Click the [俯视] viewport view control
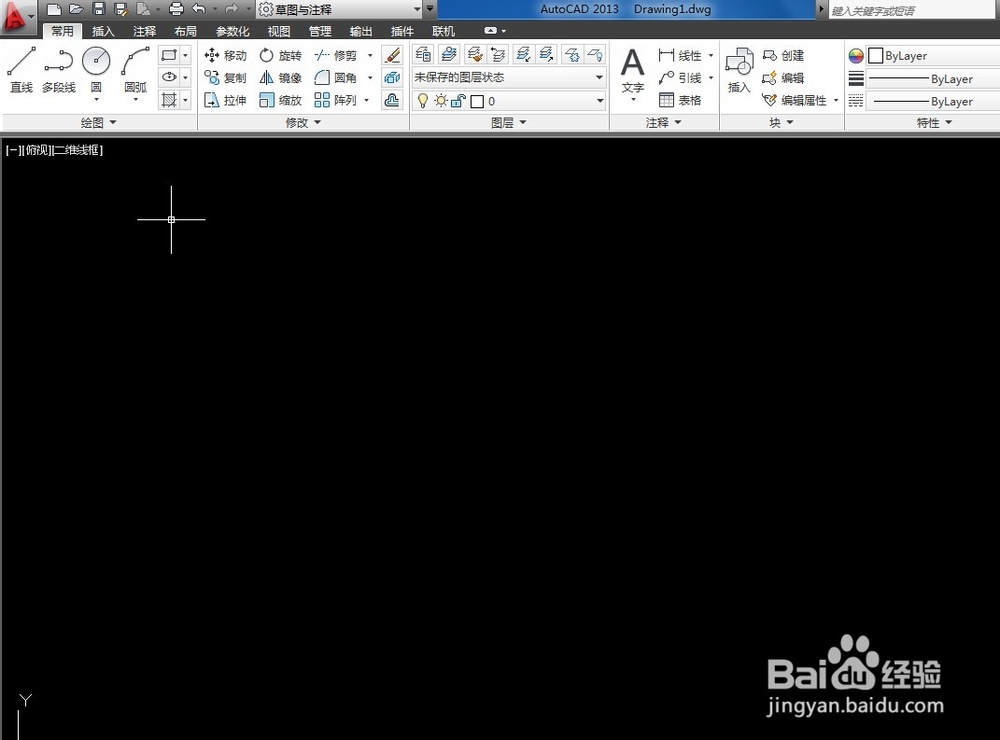The image size is (1000, 740). click(x=36, y=150)
